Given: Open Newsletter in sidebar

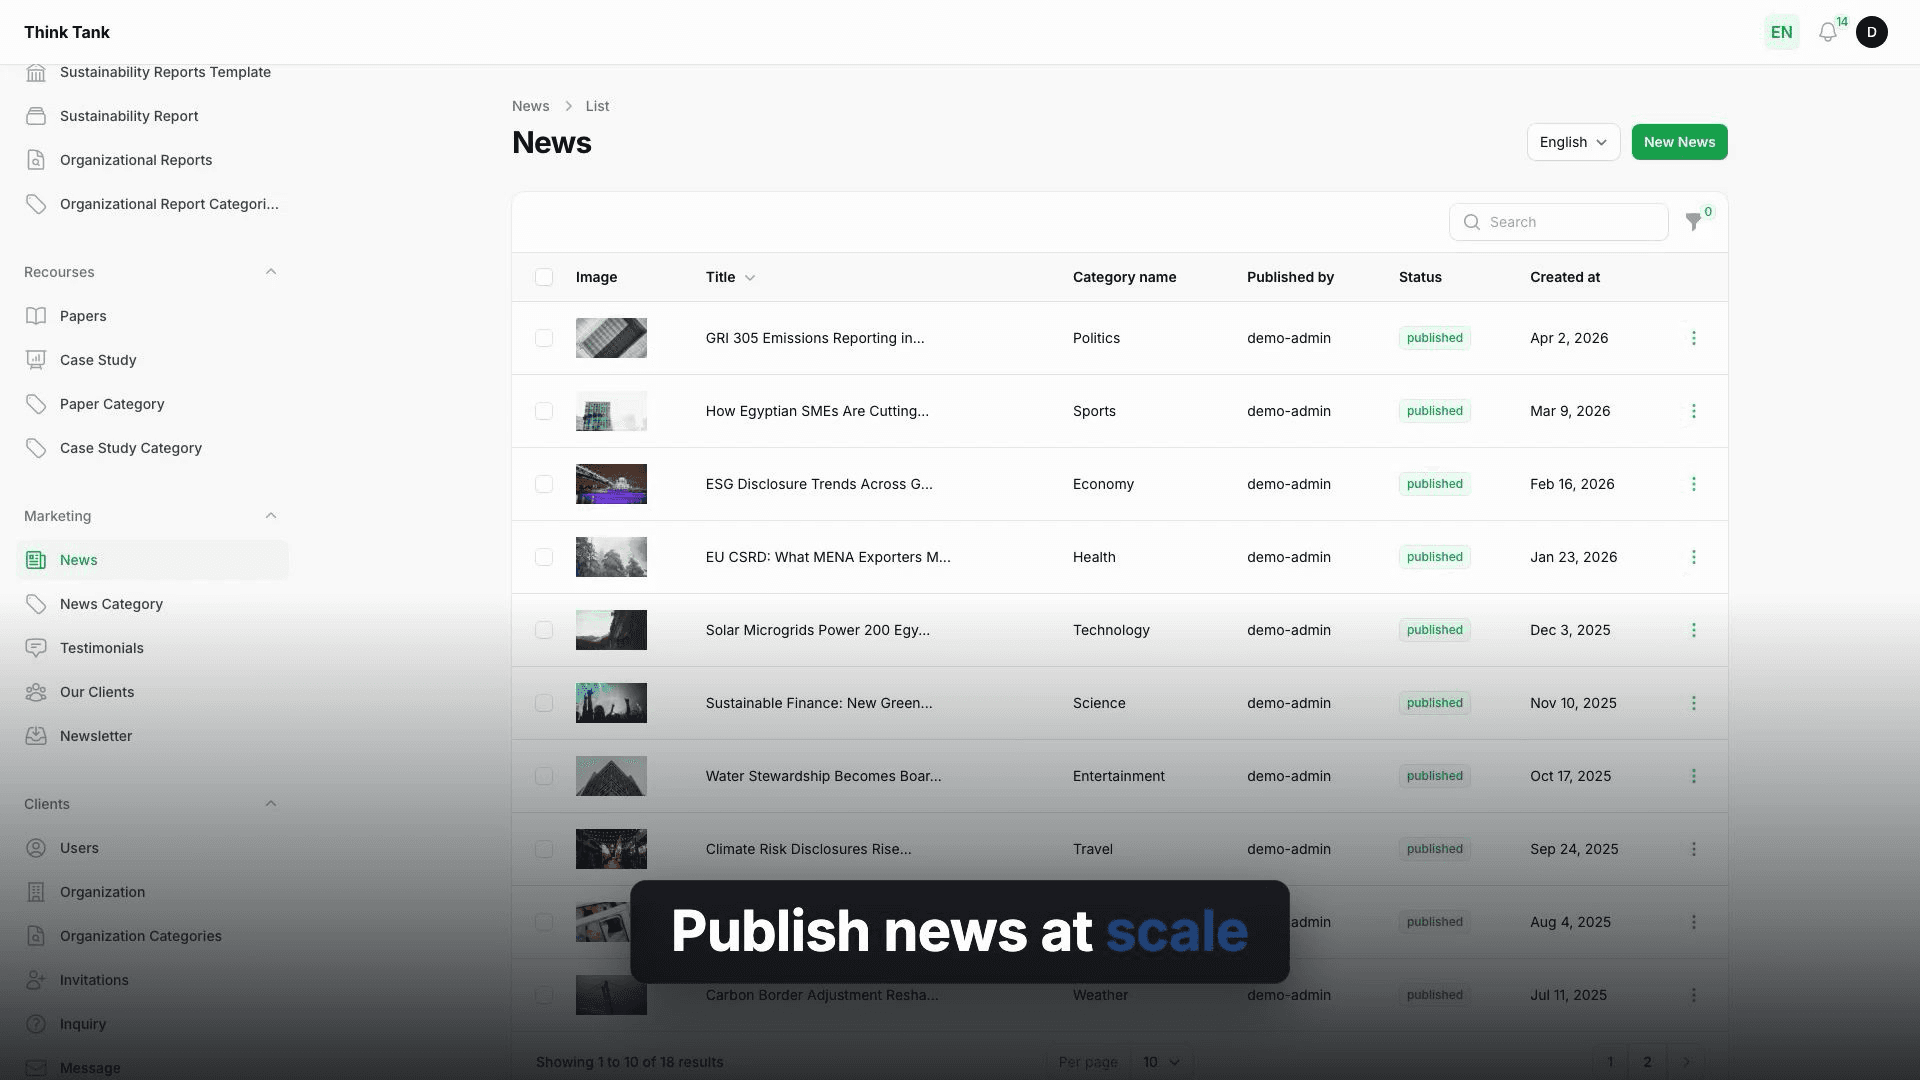Looking at the screenshot, I should coord(152,736).
